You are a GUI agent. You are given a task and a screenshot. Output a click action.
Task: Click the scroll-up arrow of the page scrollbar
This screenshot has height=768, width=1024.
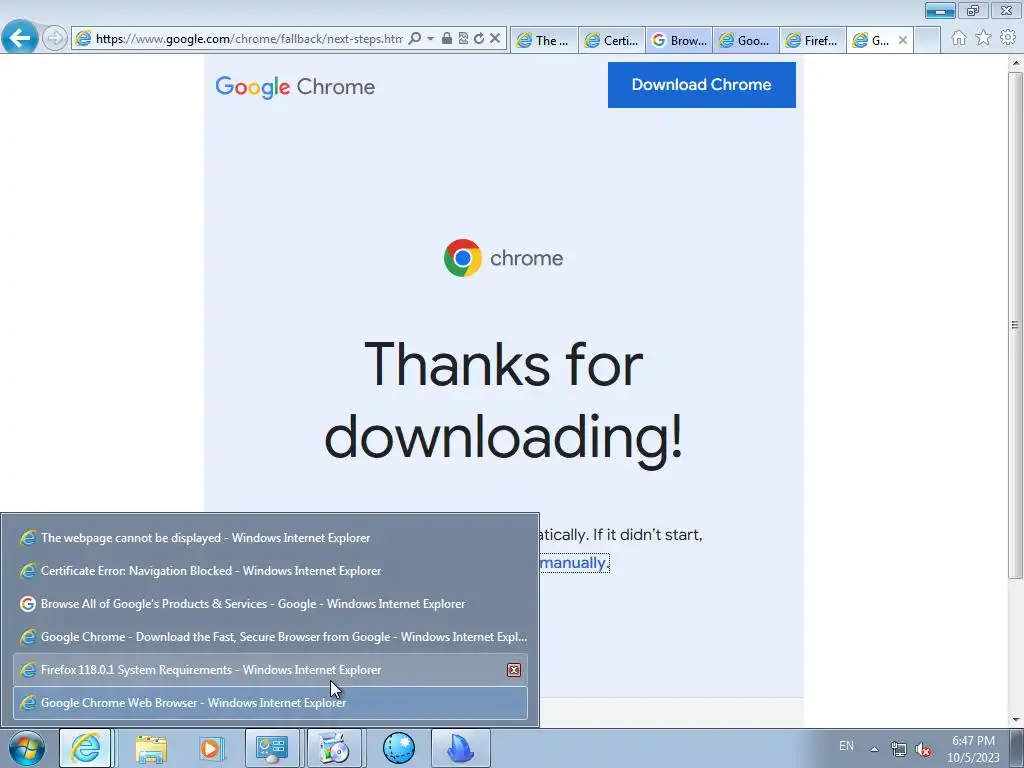point(1016,63)
